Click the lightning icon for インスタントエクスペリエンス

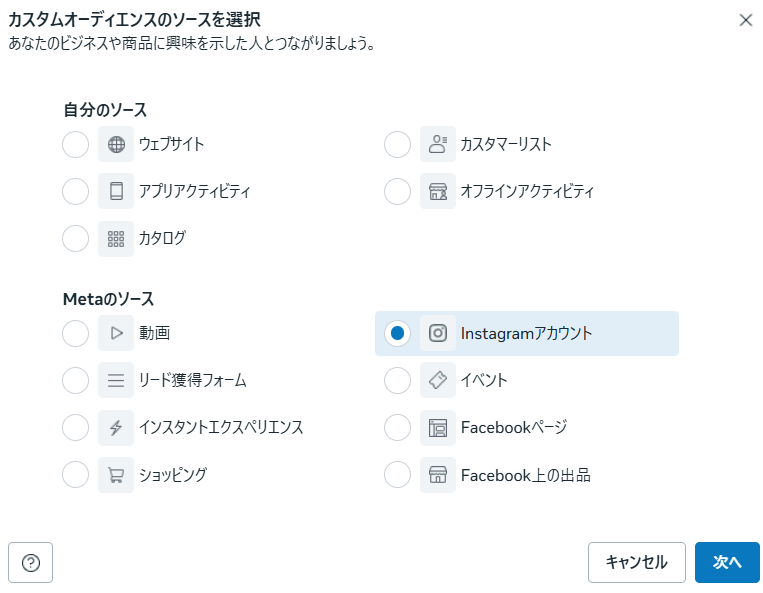pos(116,428)
